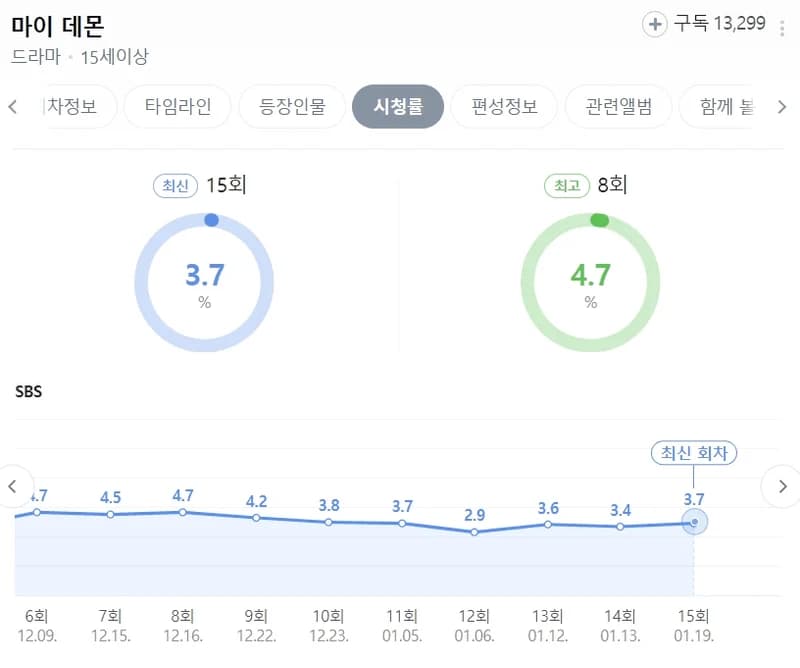Switch to the 등장인물 tab
Viewport: 800px width, 668px height.
[292, 107]
